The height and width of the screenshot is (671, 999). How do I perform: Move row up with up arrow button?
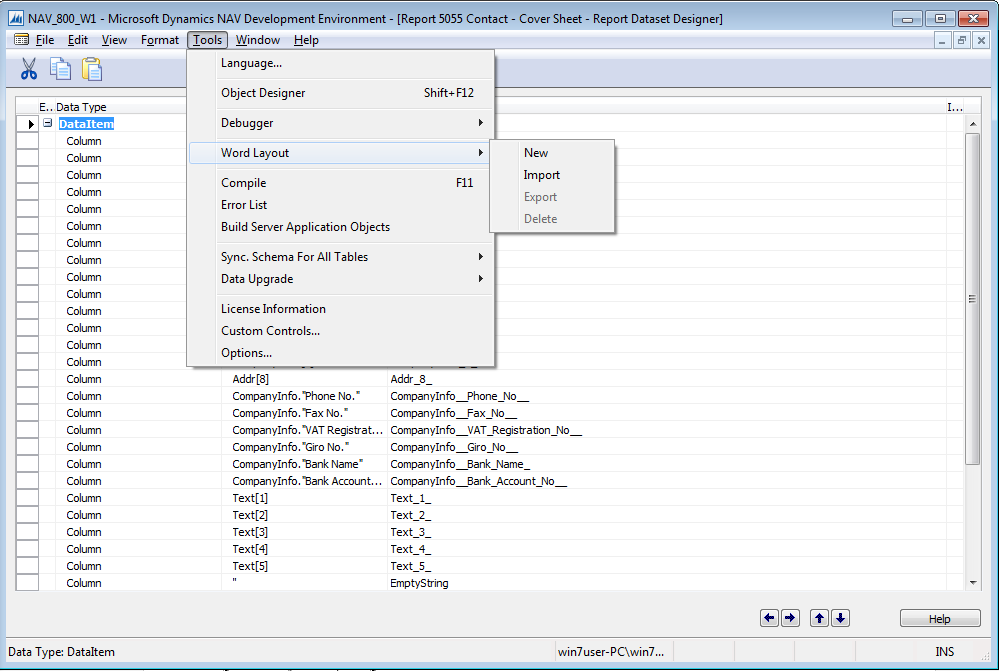(820, 618)
